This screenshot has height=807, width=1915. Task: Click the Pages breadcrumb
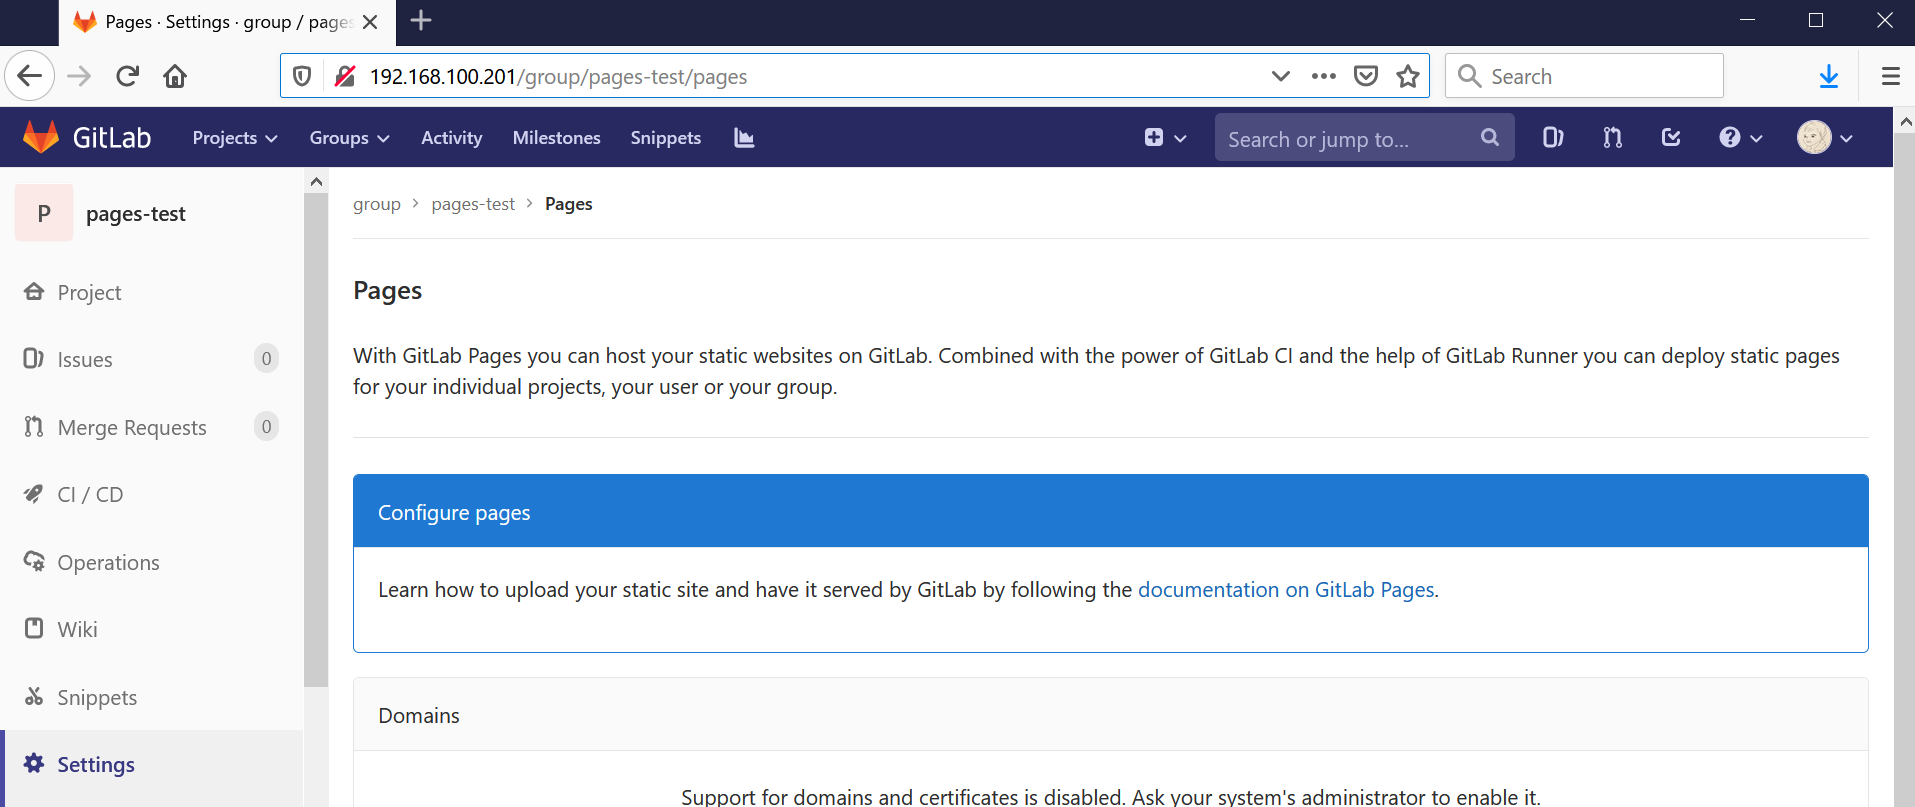click(568, 204)
